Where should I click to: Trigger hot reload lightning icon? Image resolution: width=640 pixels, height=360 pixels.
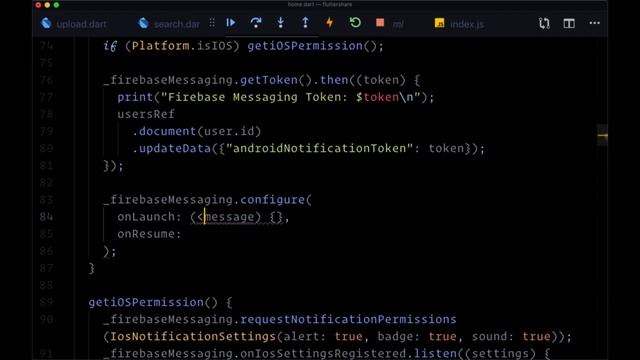[329, 23]
